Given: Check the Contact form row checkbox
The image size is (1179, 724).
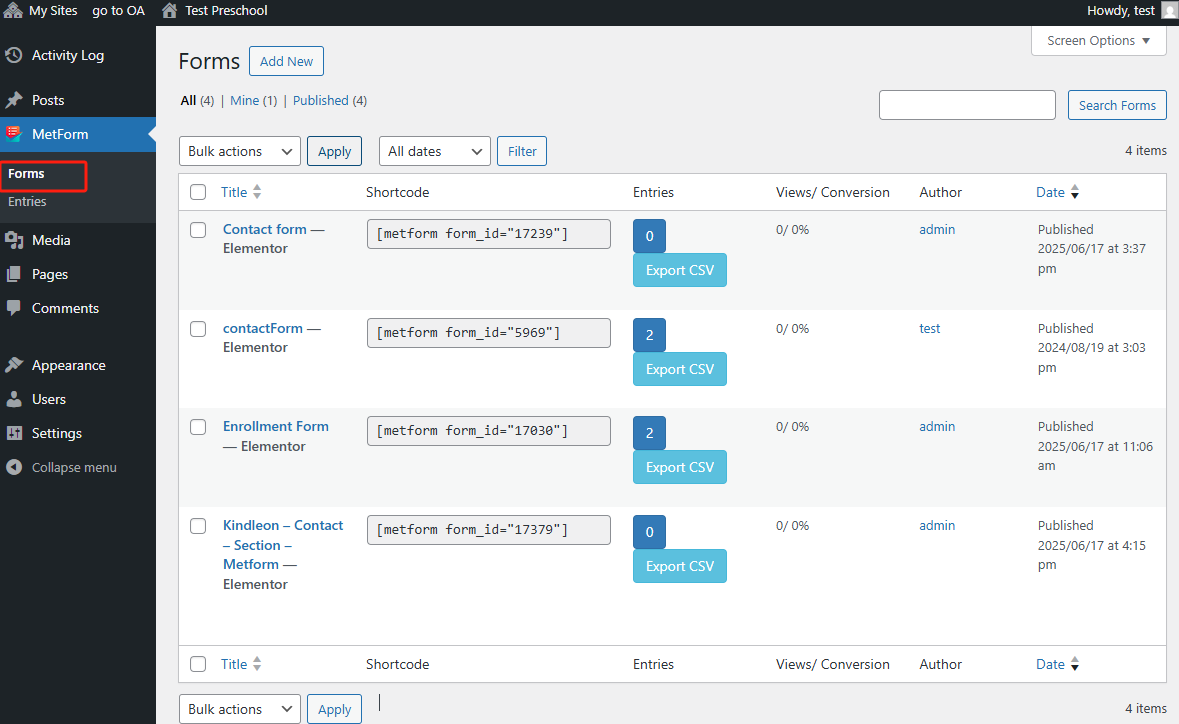Looking at the screenshot, I should tap(198, 230).
